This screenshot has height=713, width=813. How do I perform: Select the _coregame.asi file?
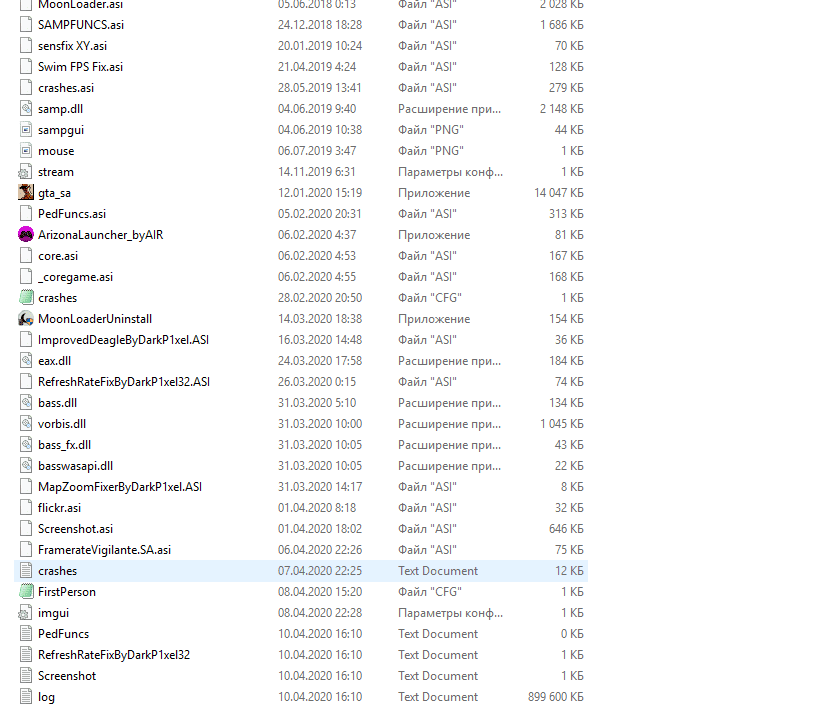point(75,277)
